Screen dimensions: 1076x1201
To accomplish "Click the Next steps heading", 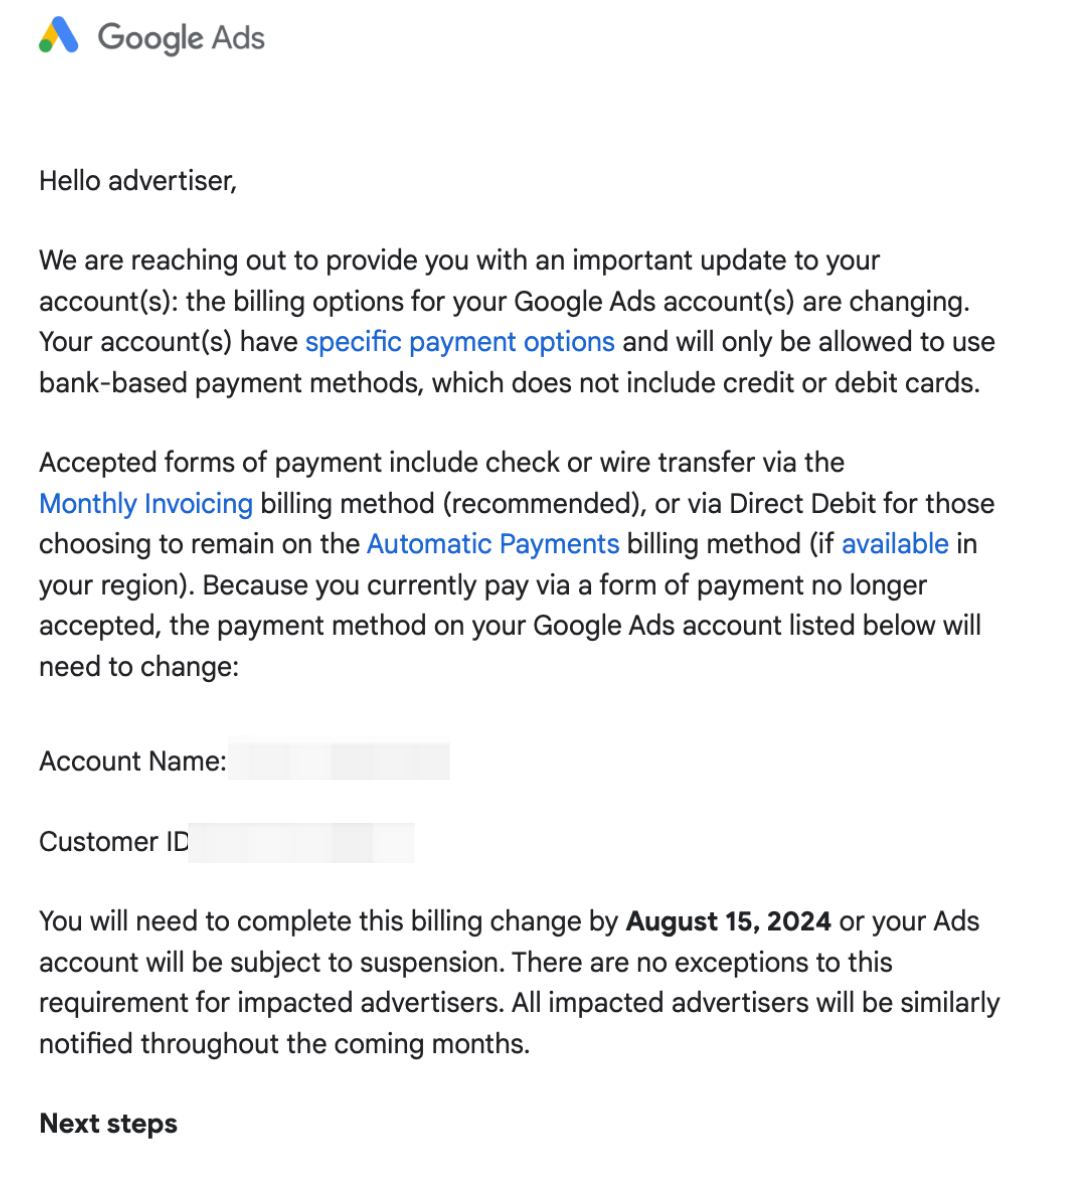I will (x=108, y=1124).
